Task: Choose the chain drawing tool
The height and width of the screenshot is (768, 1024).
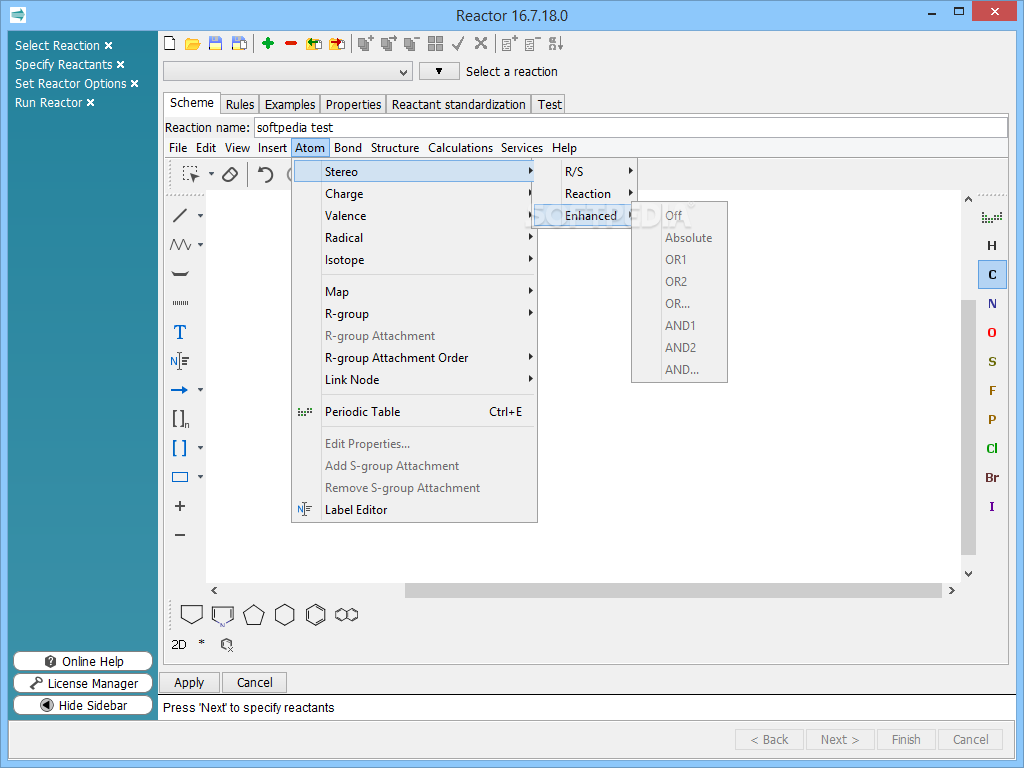Action: tap(180, 244)
